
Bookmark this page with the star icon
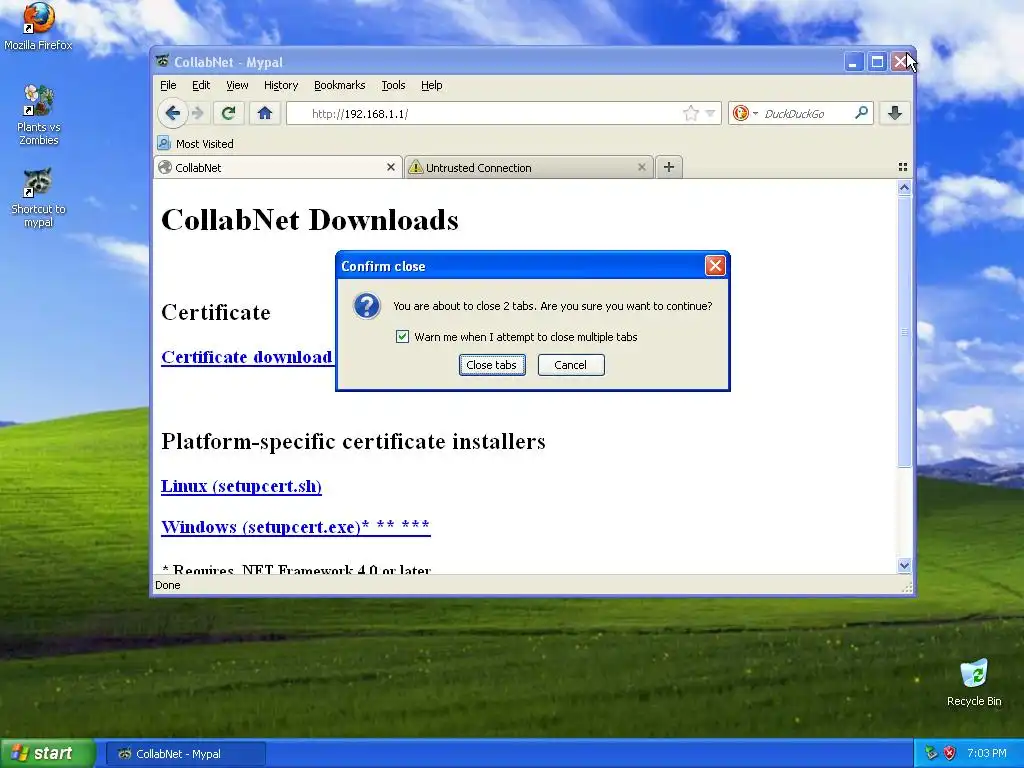690,114
